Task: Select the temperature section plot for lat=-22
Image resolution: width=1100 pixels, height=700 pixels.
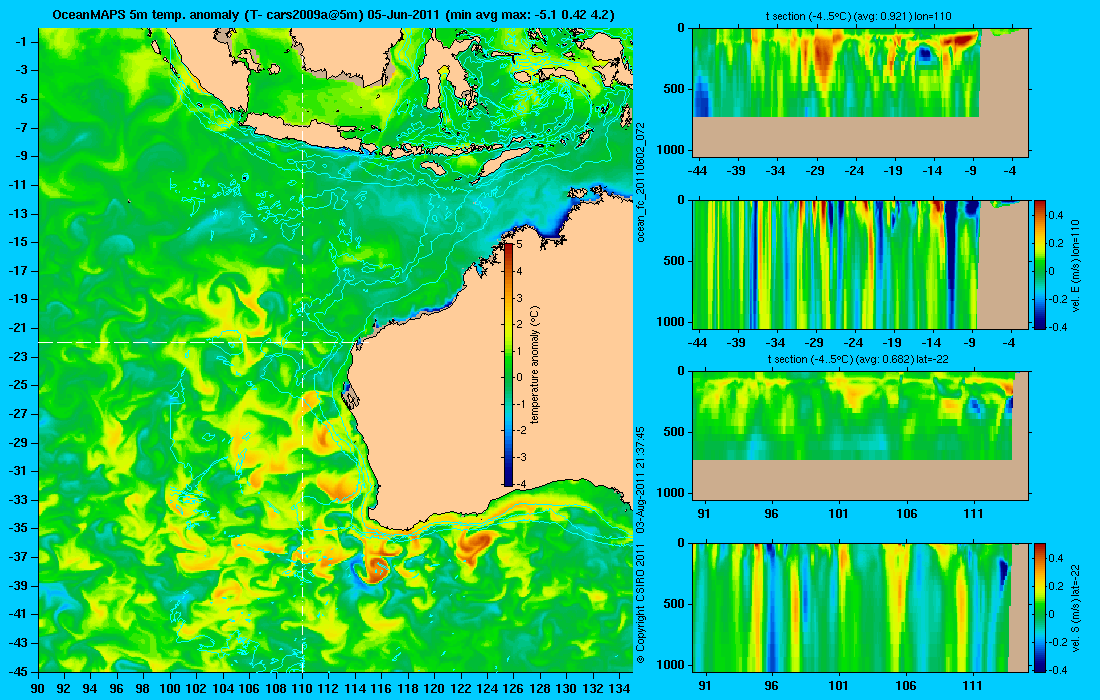Action: (860, 436)
